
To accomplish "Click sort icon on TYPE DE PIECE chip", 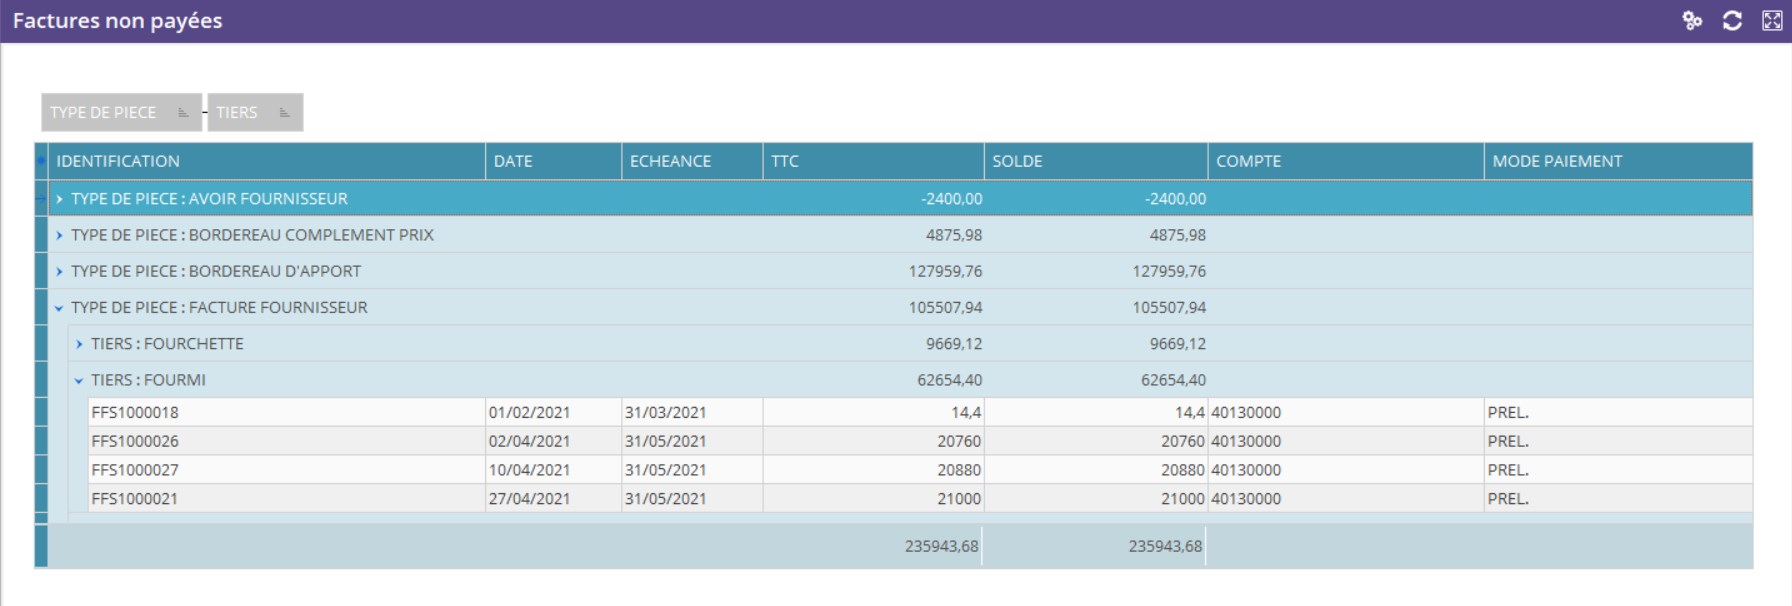I will click(183, 113).
